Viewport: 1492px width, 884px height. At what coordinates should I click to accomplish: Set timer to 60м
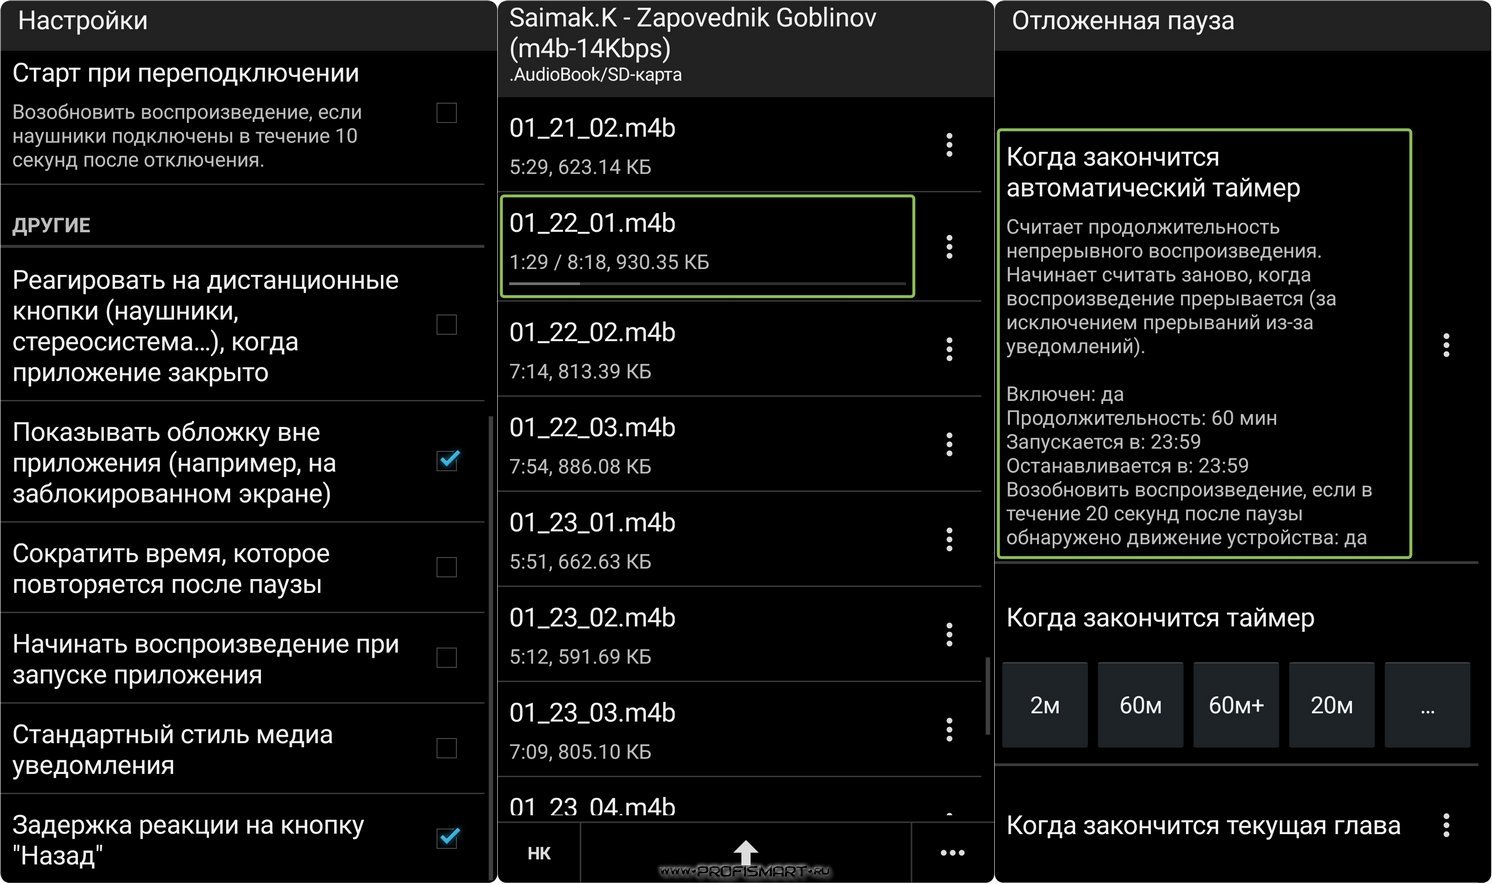(x=1141, y=705)
